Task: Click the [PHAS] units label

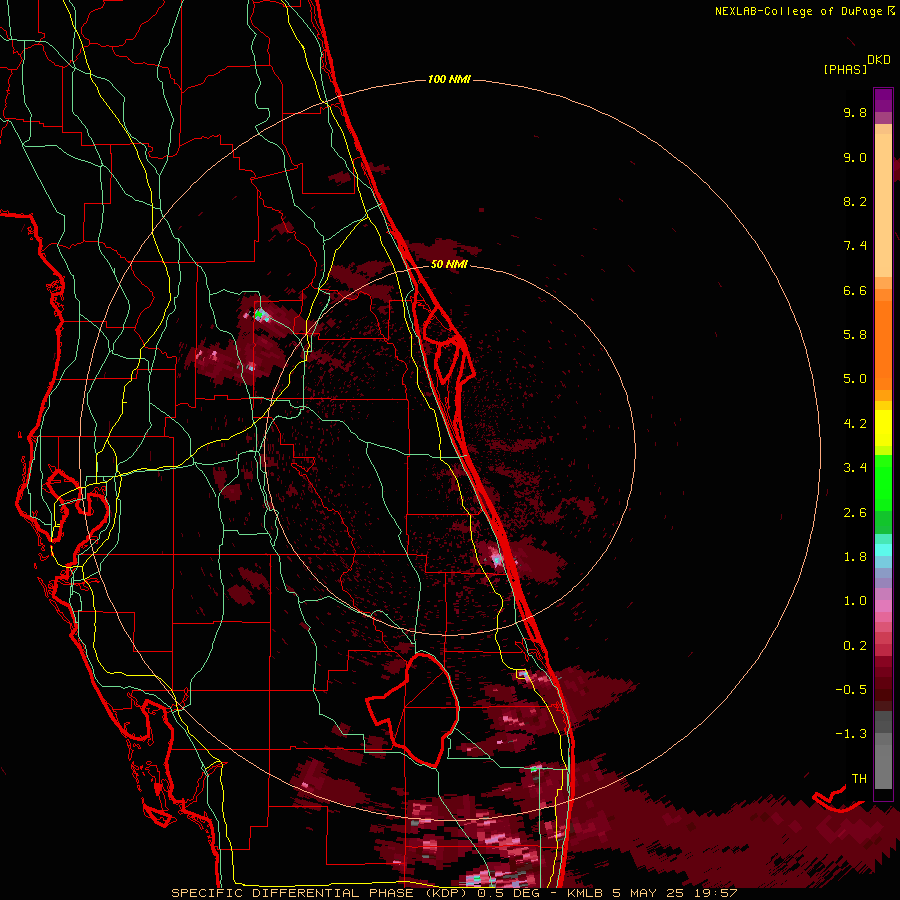Action: (845, 69)
